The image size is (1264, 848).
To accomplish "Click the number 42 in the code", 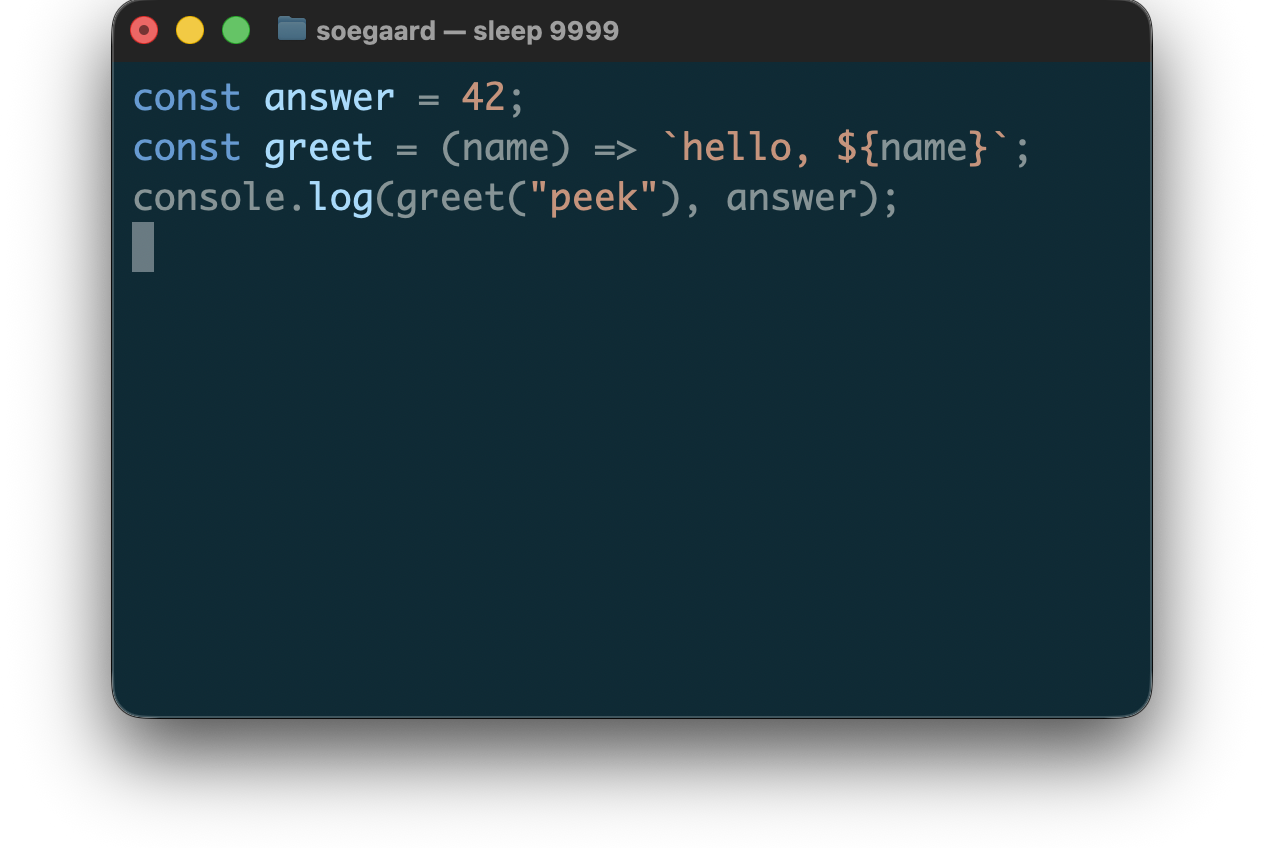I will (483, 98).
